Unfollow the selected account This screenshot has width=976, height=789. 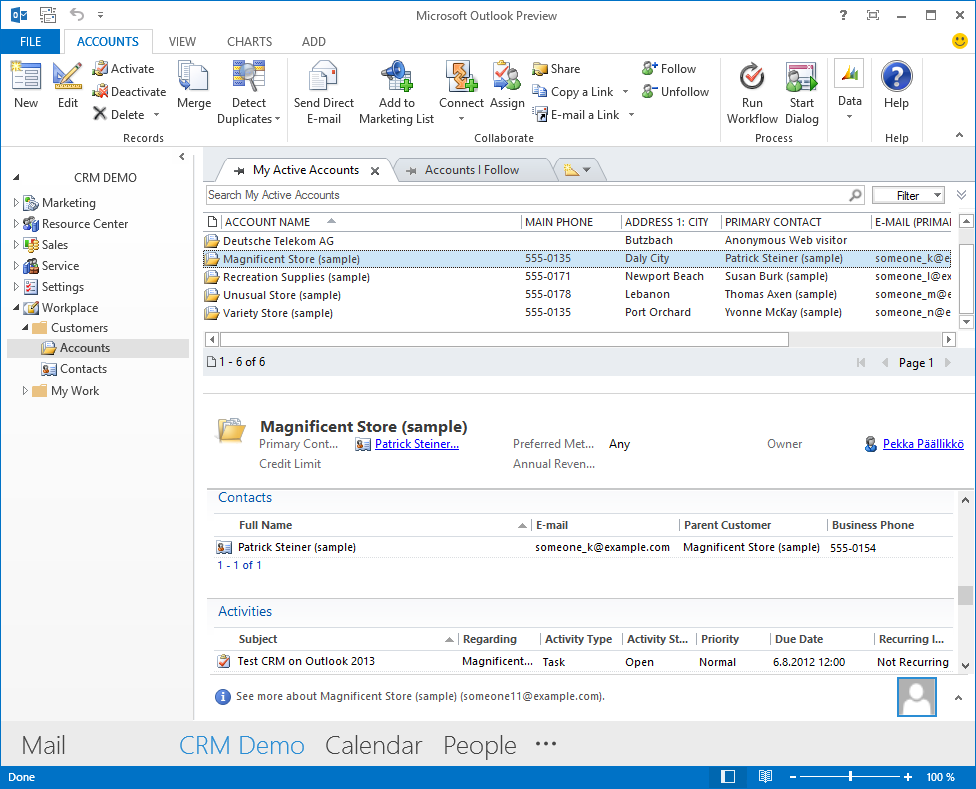coord(675,92)
